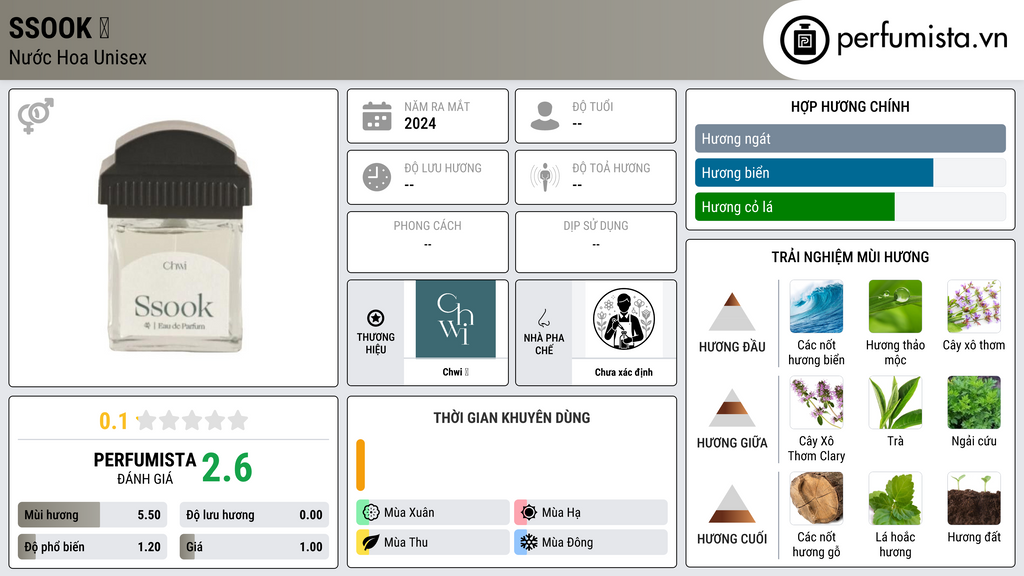Open the Chwi brand logo
The width and height of the screenshot is (1024, 576).
456,319
